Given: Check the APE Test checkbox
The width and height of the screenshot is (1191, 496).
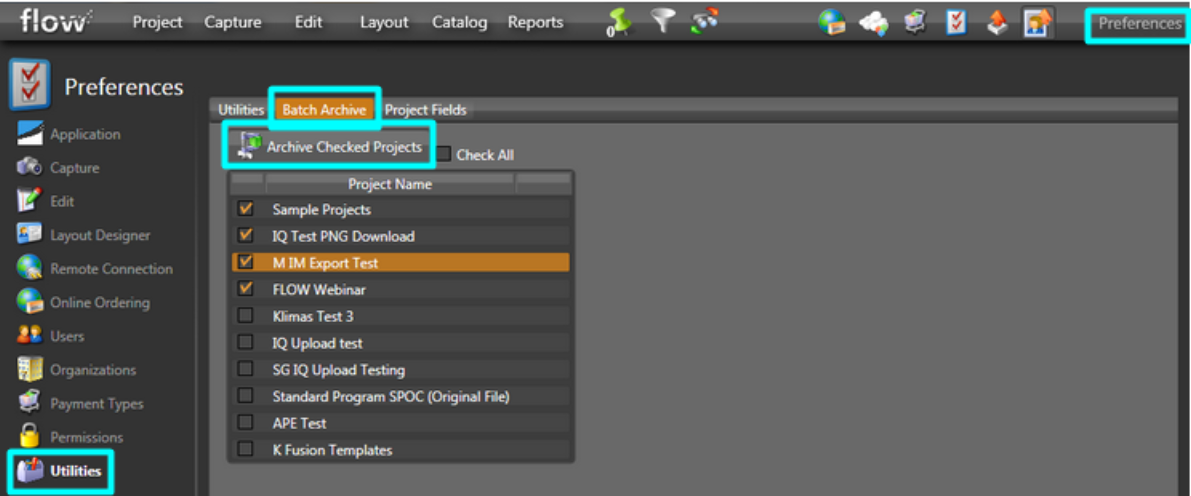Looking at the screenshot, I should (245, 422).
